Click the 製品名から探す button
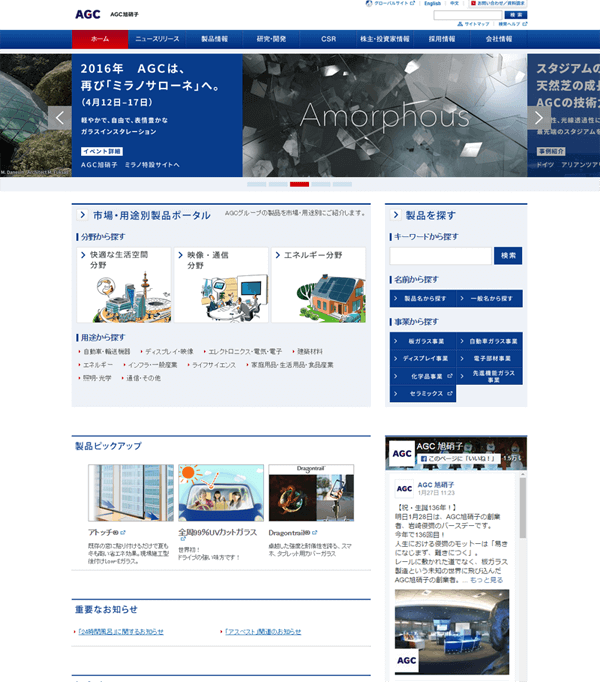600x682 pixels. point(423,299)
